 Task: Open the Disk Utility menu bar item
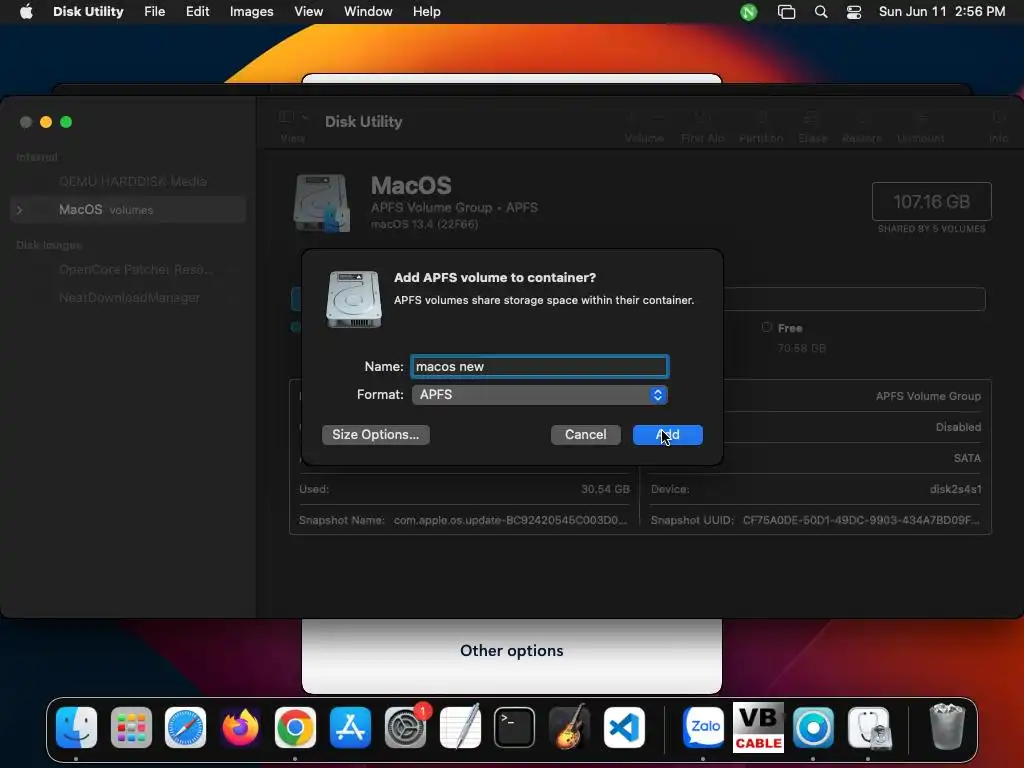(x=88, y=12)
